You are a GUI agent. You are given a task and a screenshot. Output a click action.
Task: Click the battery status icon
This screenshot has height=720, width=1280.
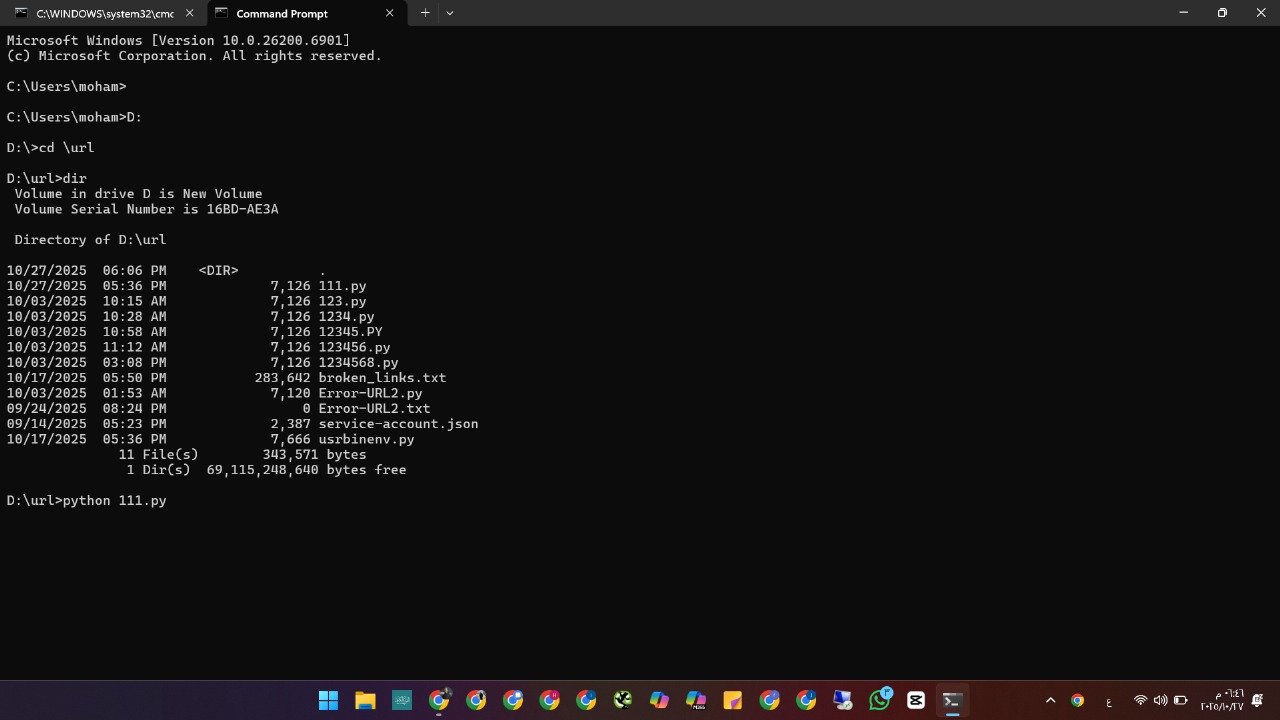[1180, 700]
